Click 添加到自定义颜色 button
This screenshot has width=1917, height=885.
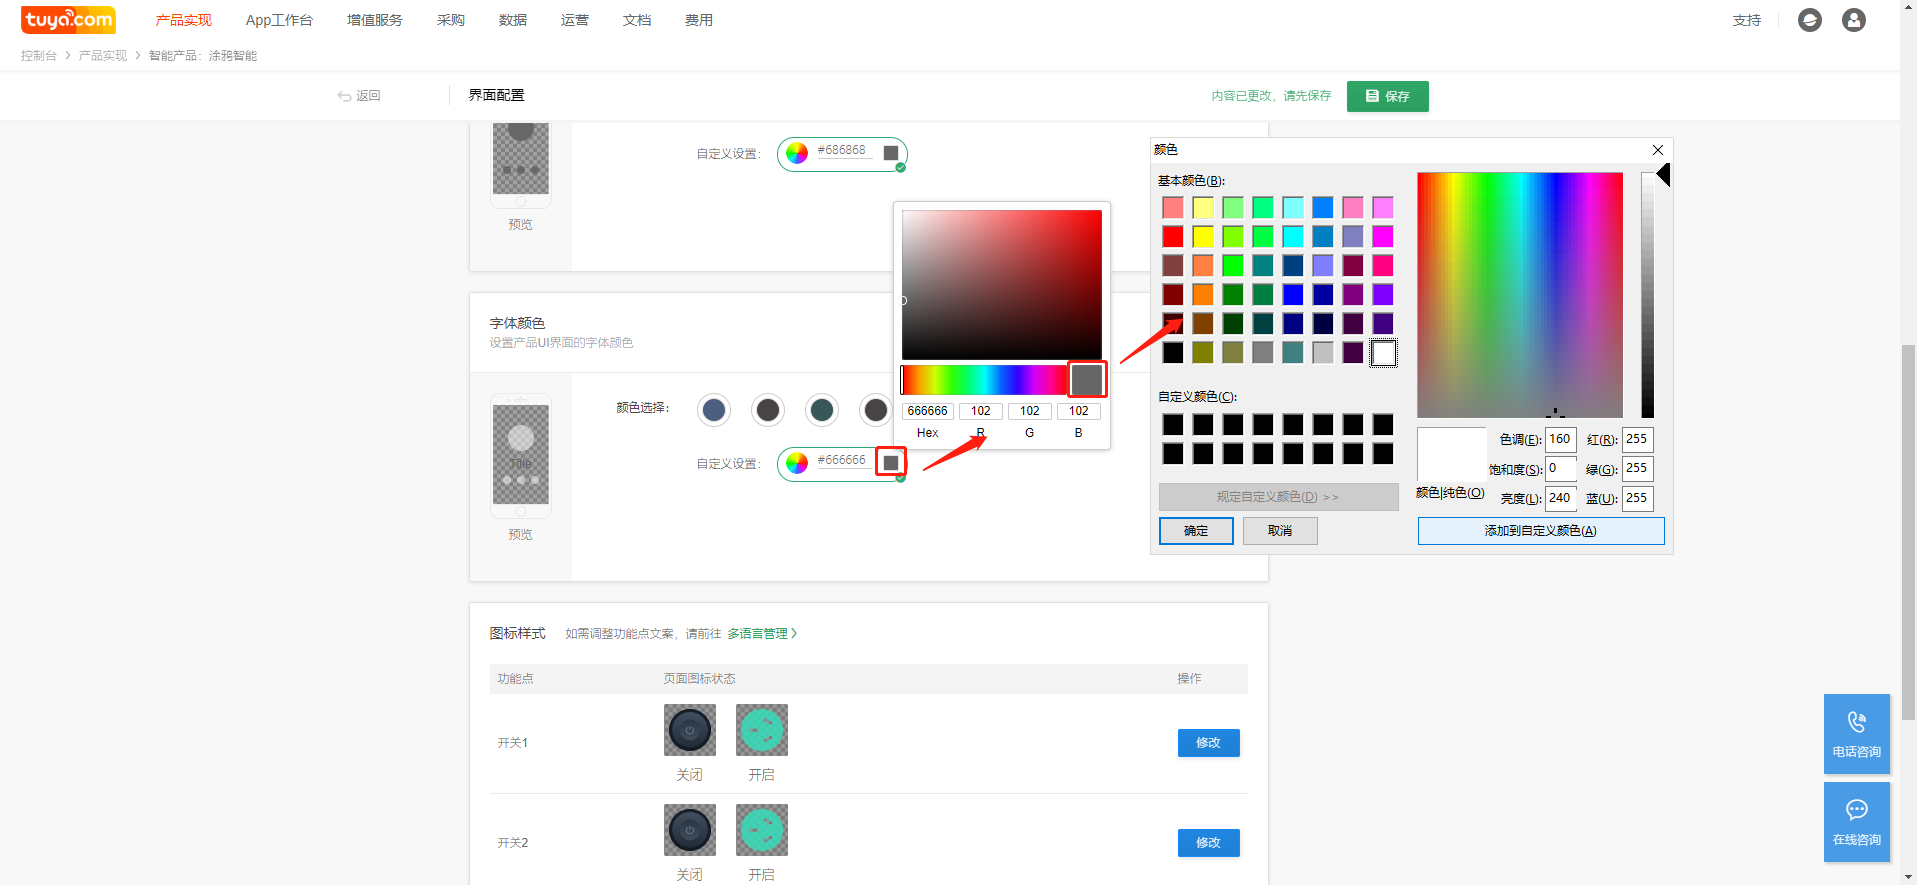[1541, 531]
